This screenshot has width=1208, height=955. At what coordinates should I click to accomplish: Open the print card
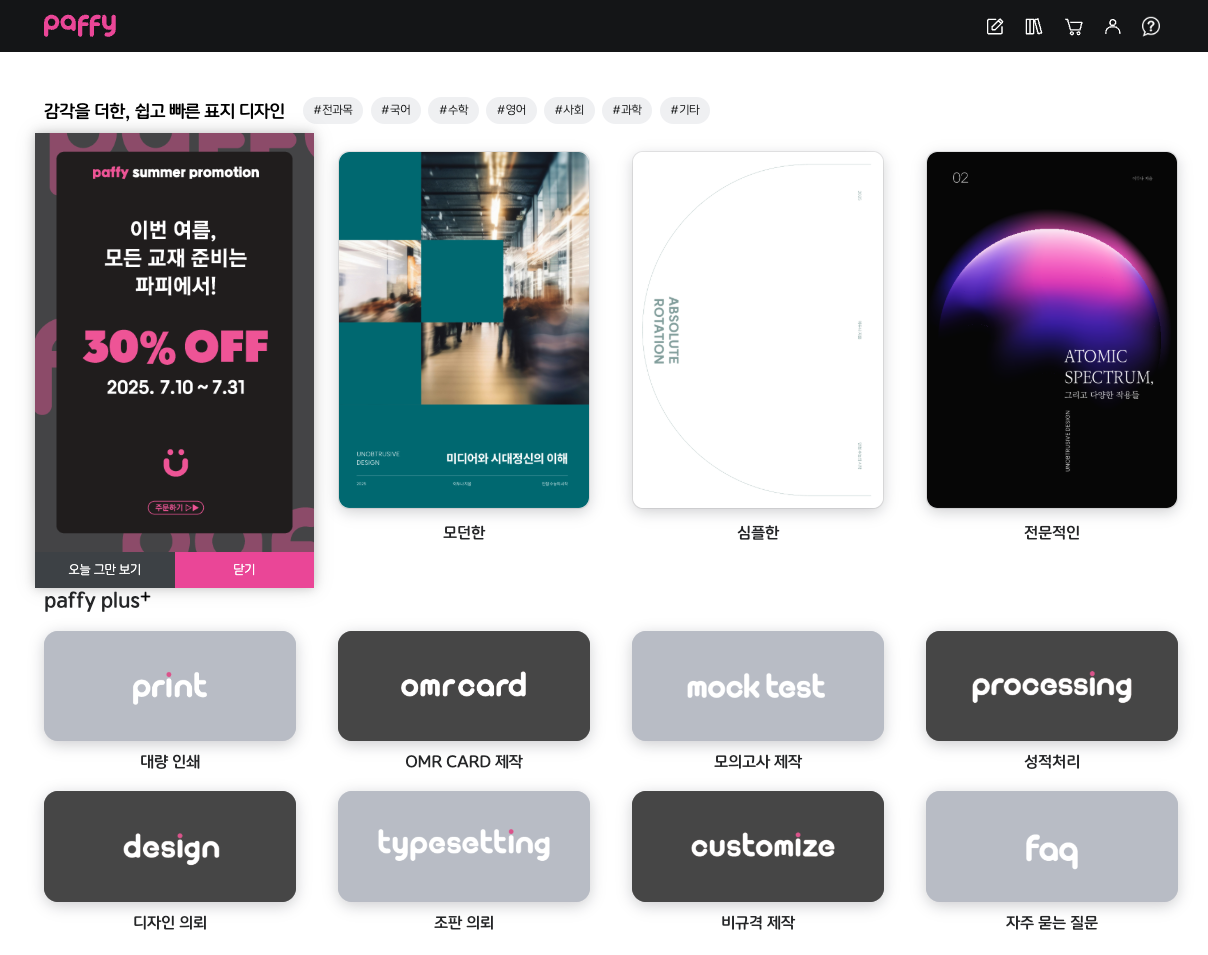[170, 686]
